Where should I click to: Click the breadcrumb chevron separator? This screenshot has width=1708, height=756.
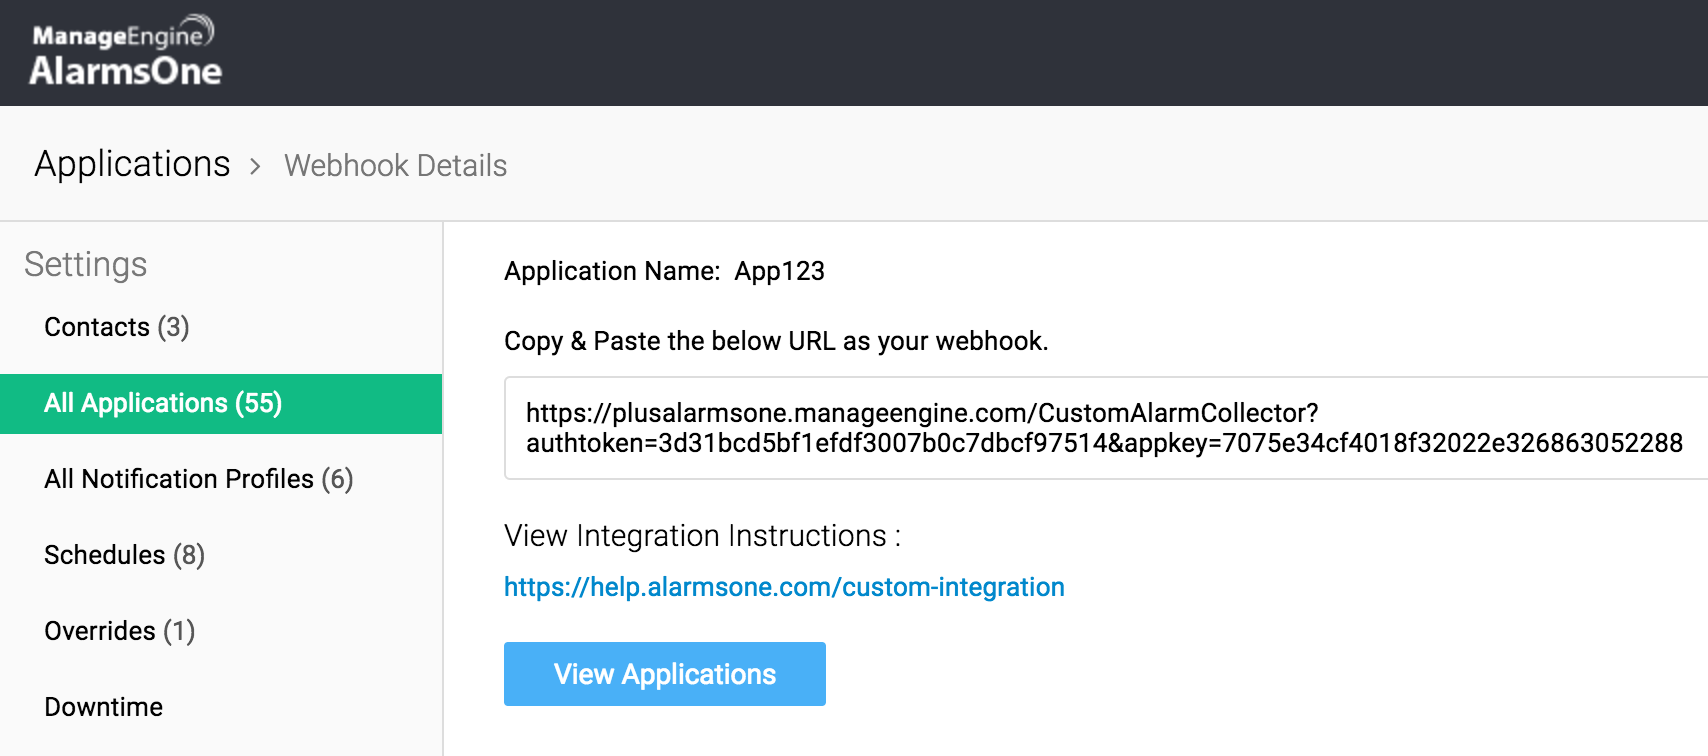pos(256,166)
